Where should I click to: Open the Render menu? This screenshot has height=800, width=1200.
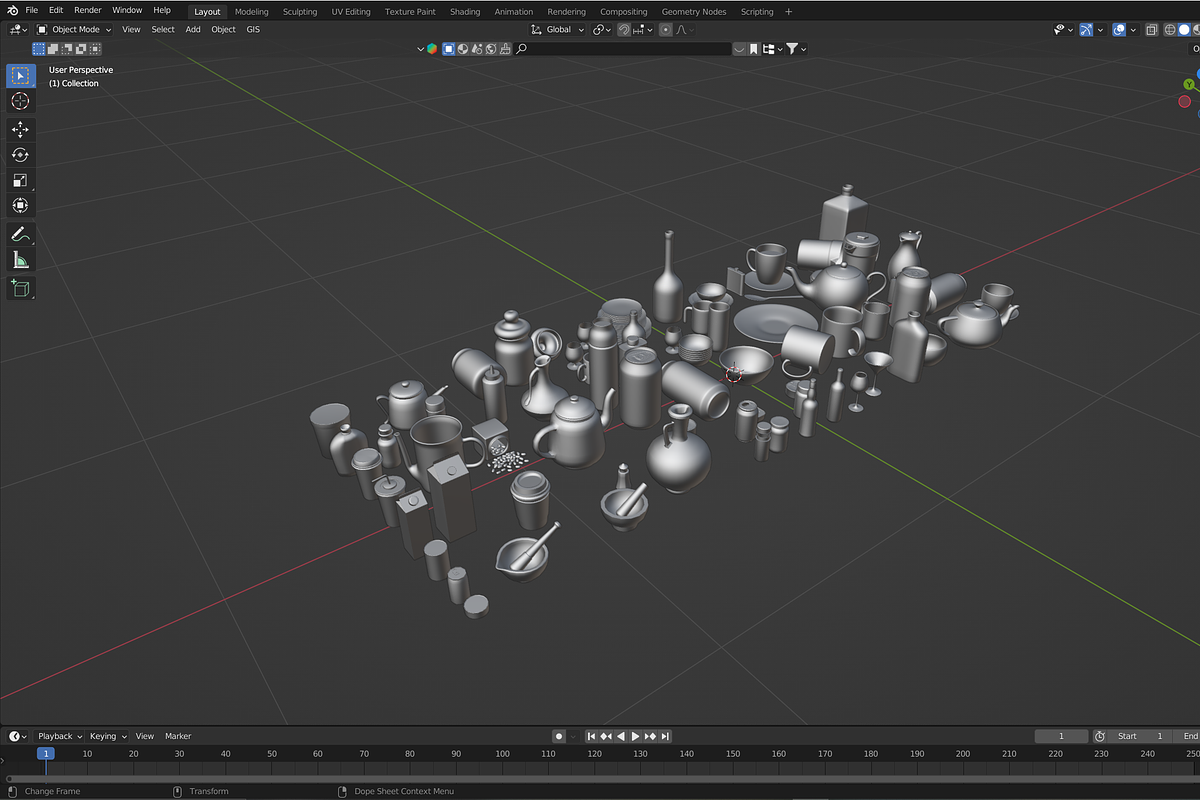coord(88,10)
